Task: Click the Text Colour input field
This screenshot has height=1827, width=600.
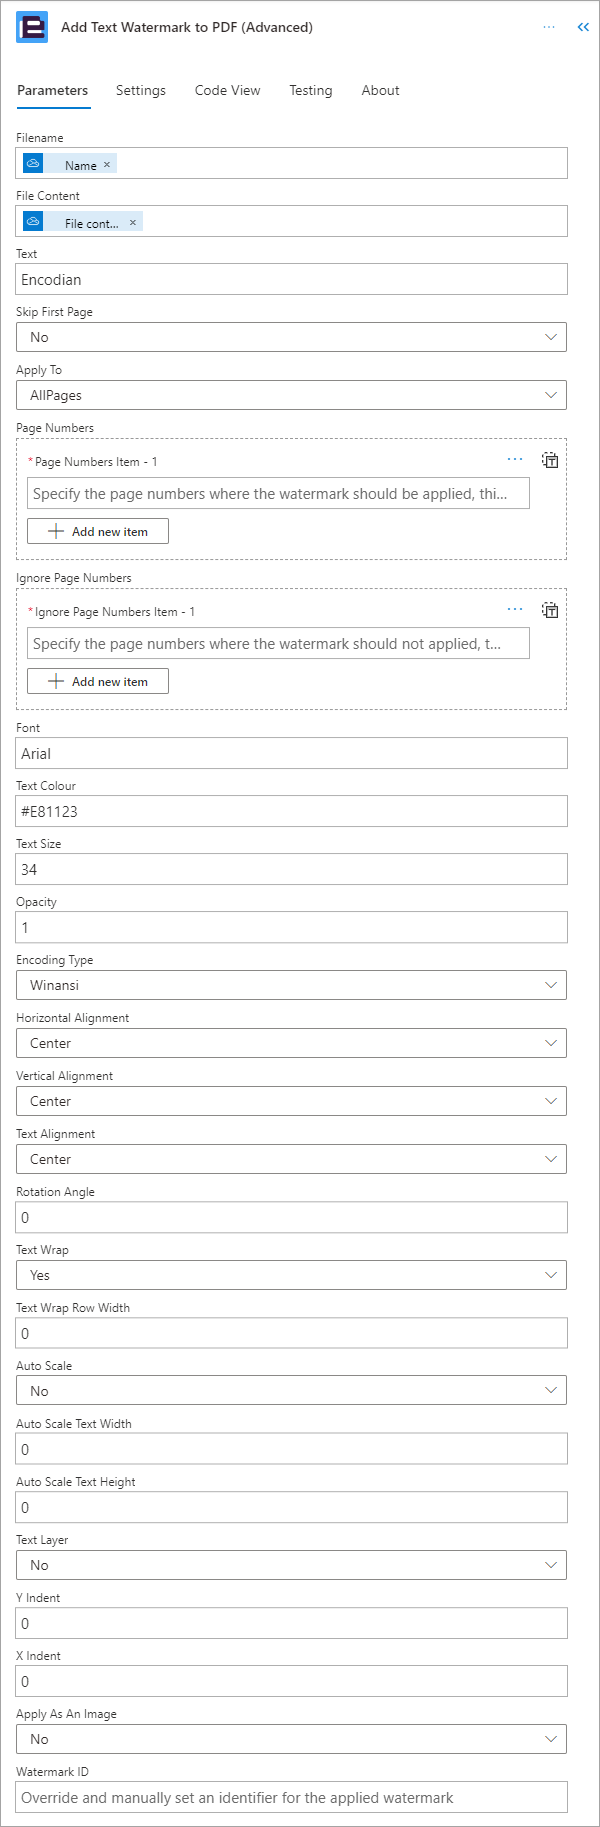Action: coord(292,811)
